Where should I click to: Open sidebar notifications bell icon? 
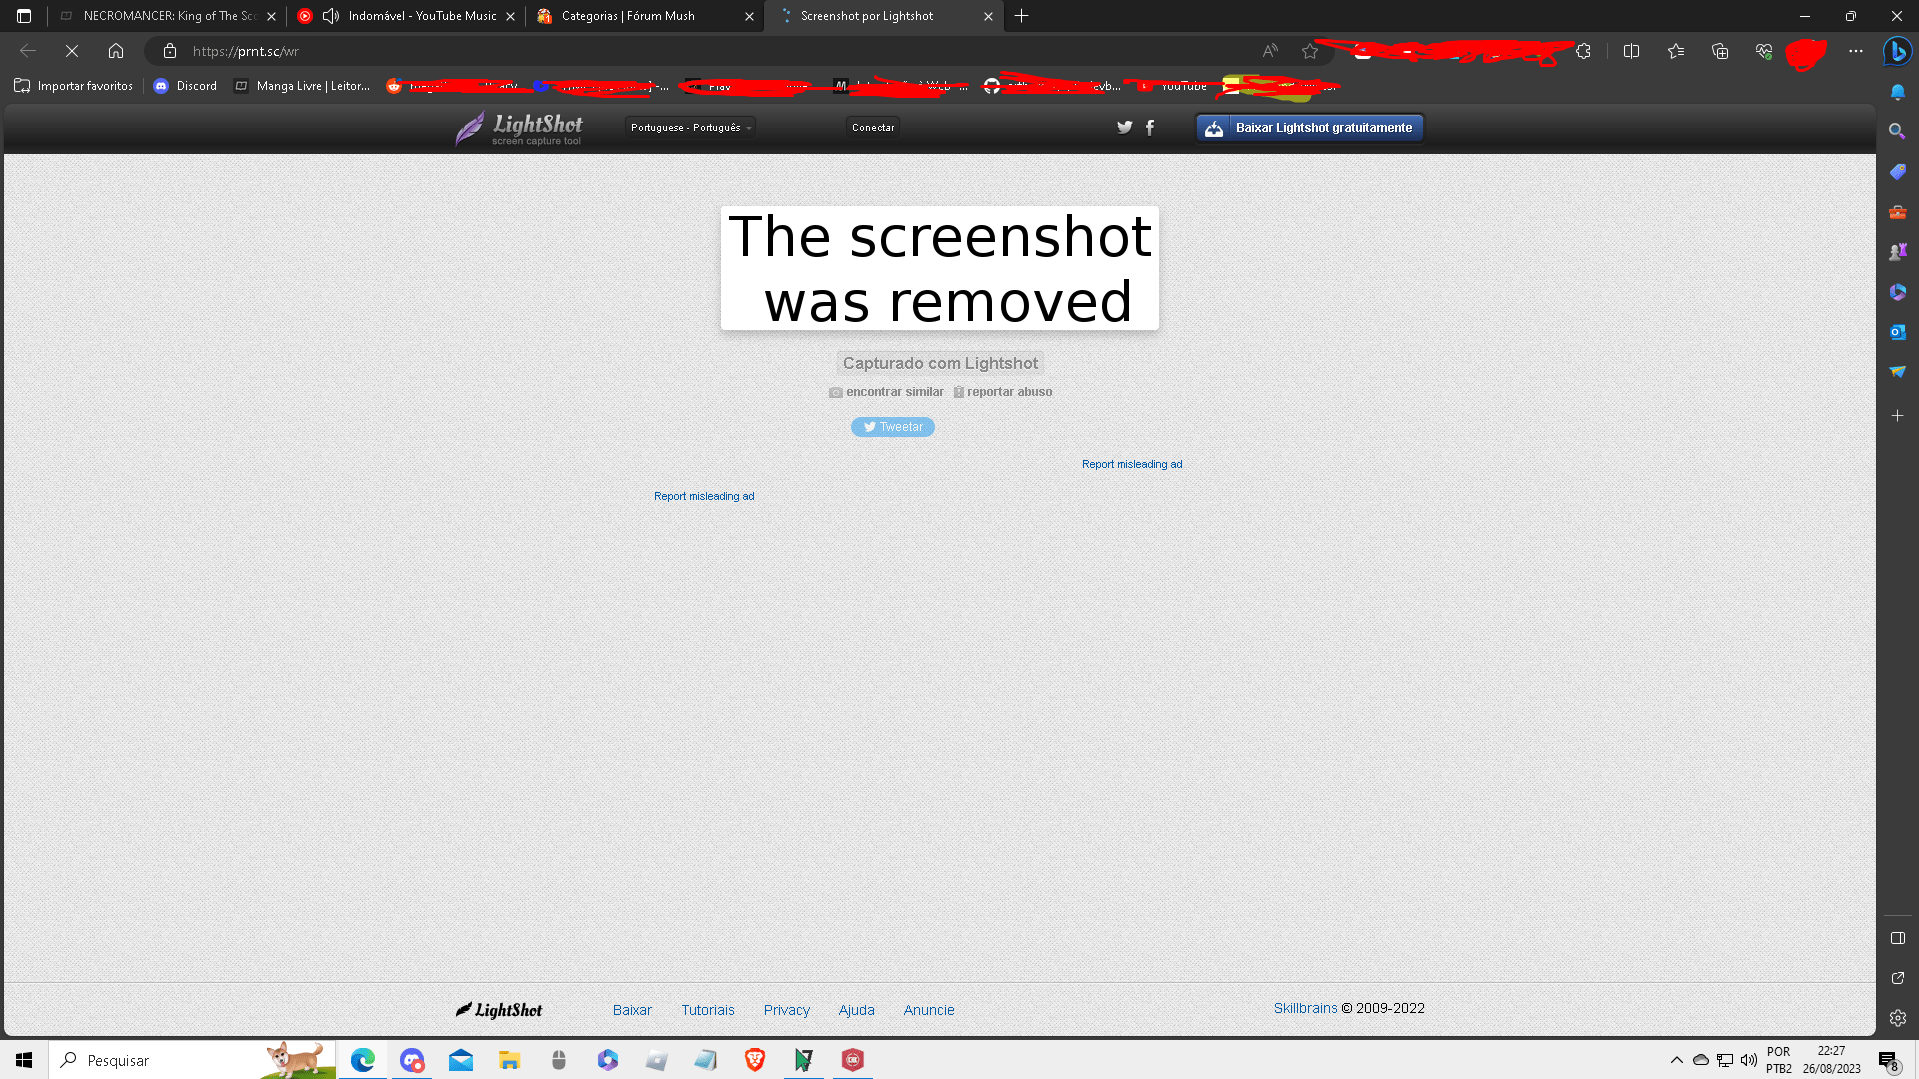click(x=1897, y=92)
